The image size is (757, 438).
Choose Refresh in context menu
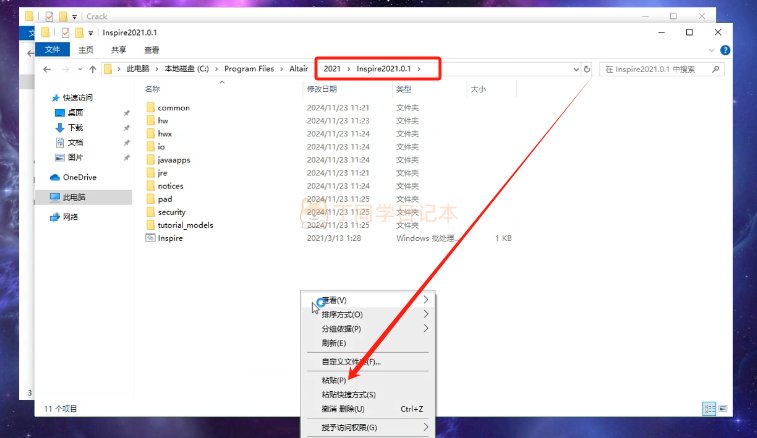368,343
